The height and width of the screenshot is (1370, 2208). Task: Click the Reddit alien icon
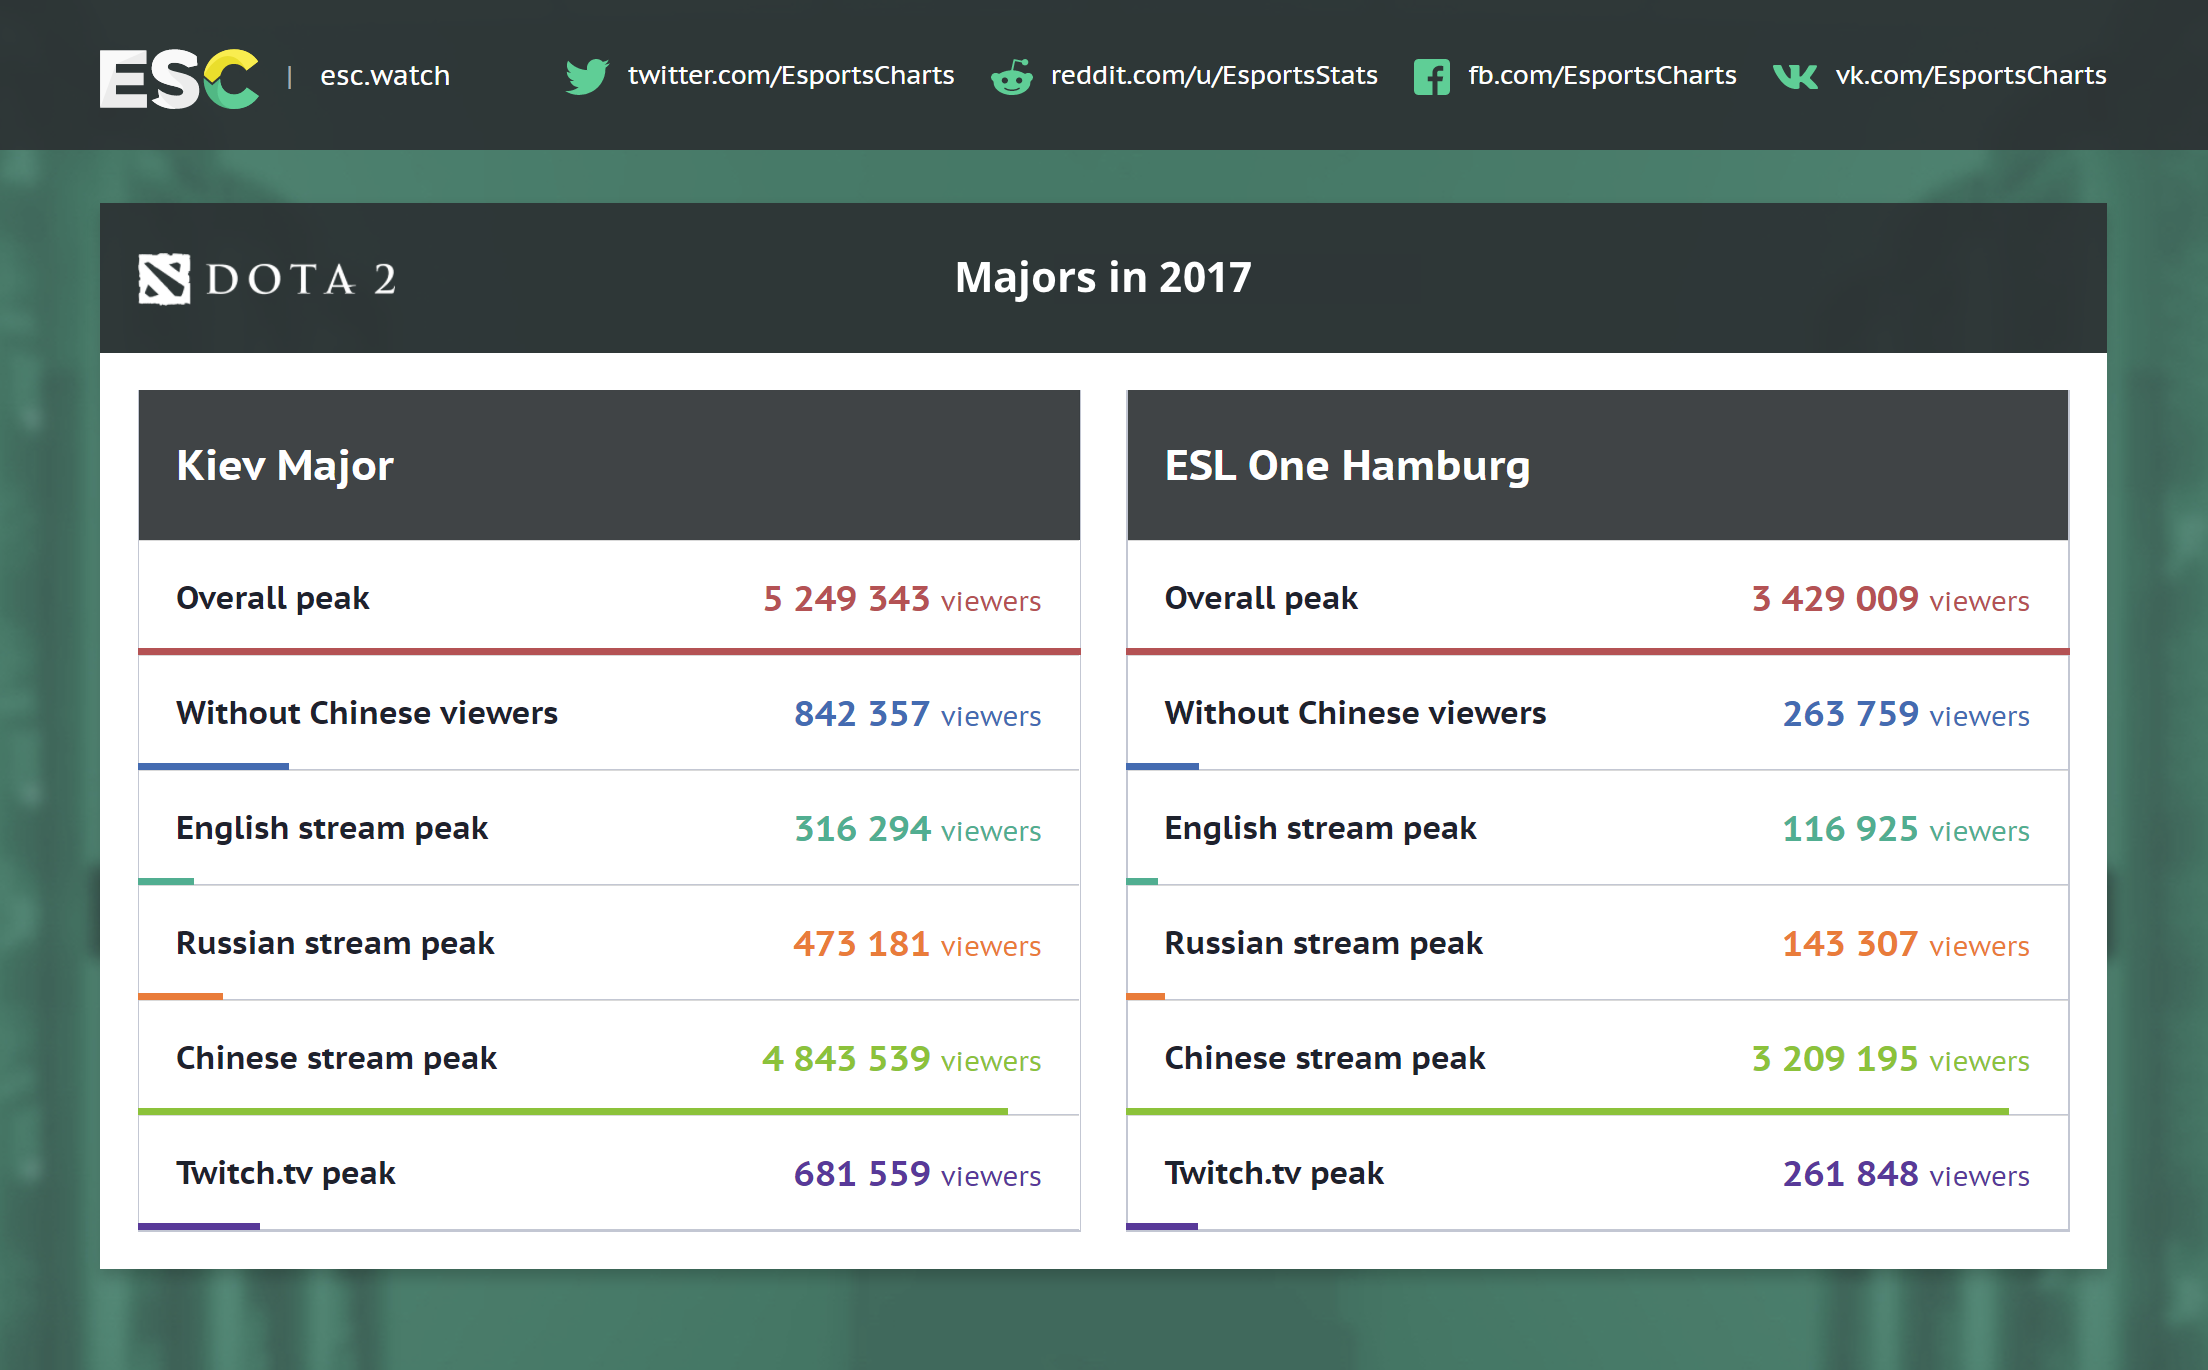1012,76
